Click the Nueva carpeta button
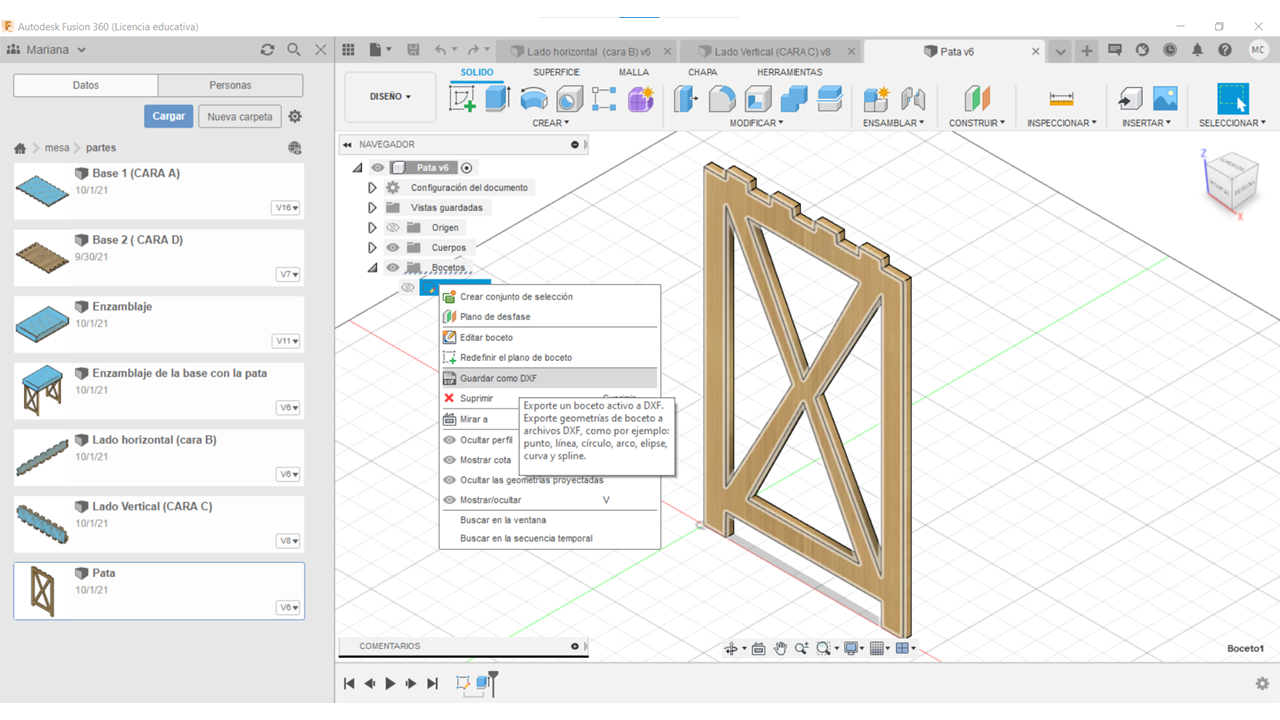 (x=240, y=117)
